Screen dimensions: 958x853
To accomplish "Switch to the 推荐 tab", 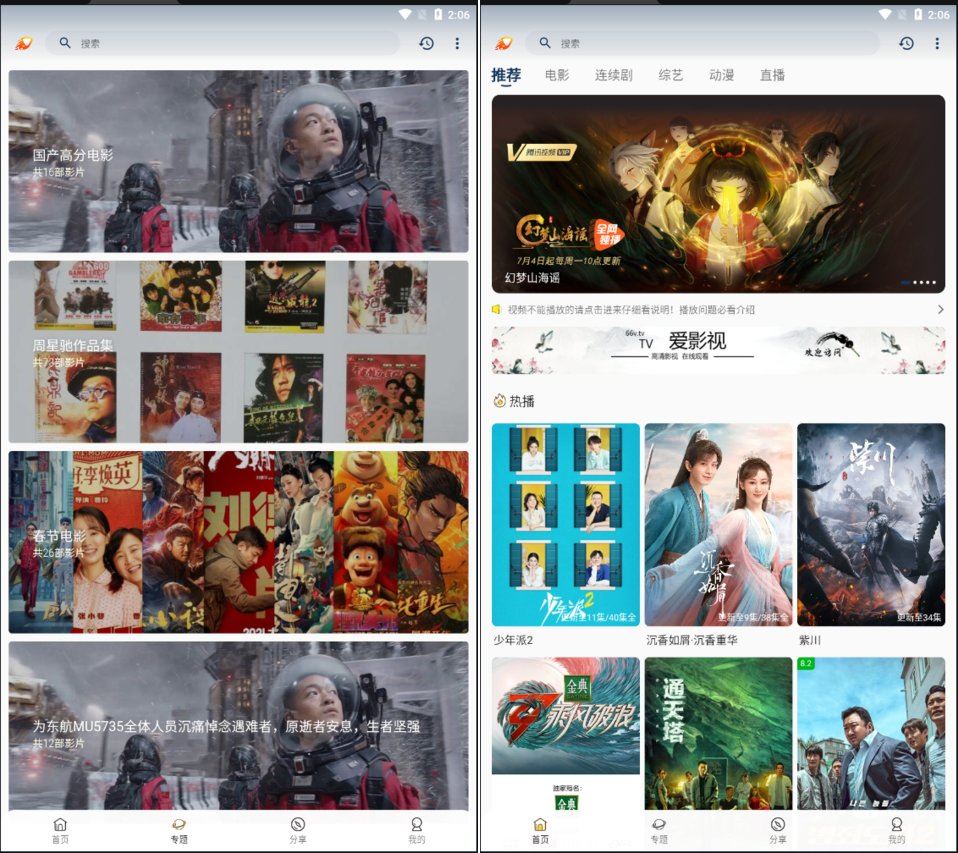I will 506,75.
